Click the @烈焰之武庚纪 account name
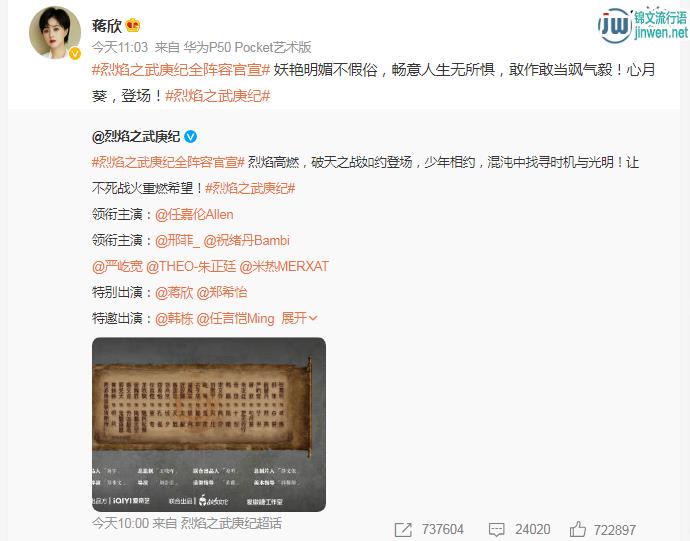 (136, 137)
